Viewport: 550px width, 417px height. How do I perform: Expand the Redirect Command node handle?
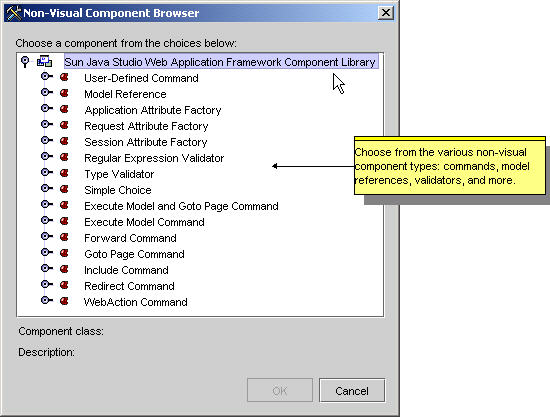coord(47,284)
